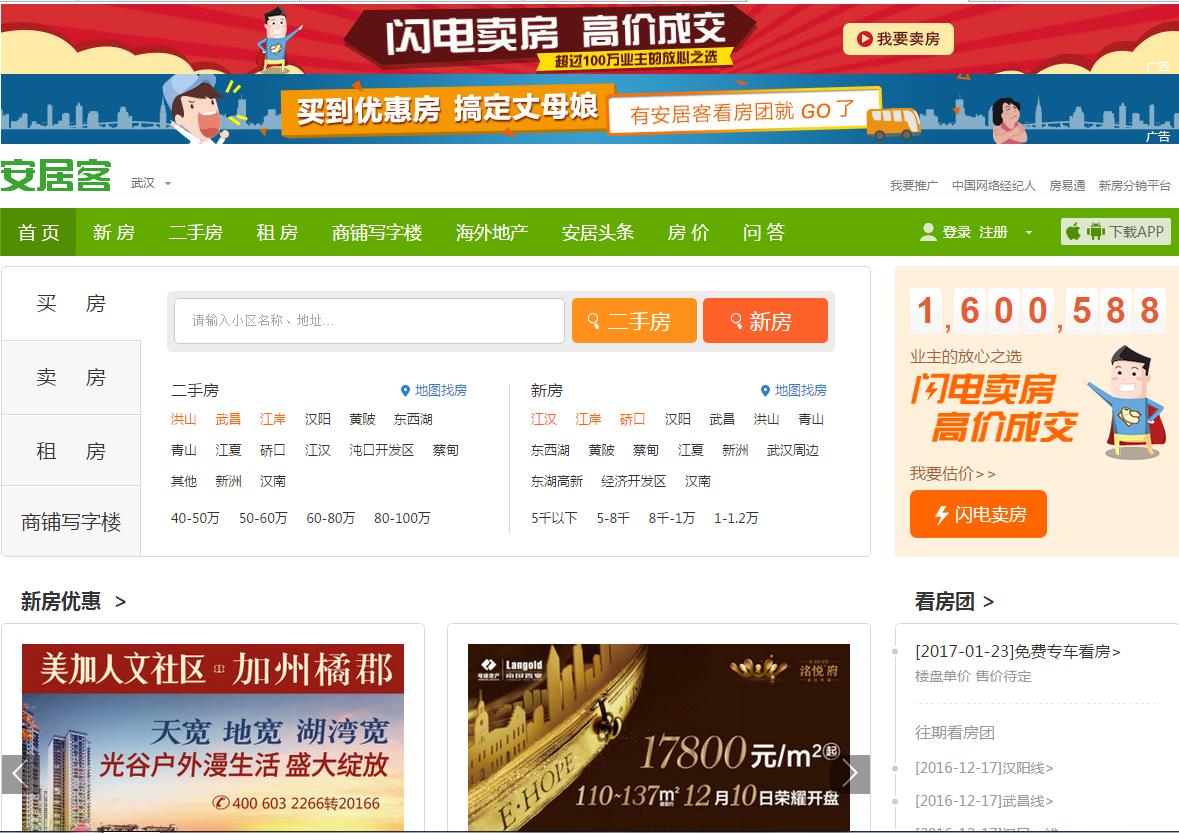Open 安居头条 navigation item
Screen dimensions: 1179x833
pyautogui.click(x=598, y=232)
